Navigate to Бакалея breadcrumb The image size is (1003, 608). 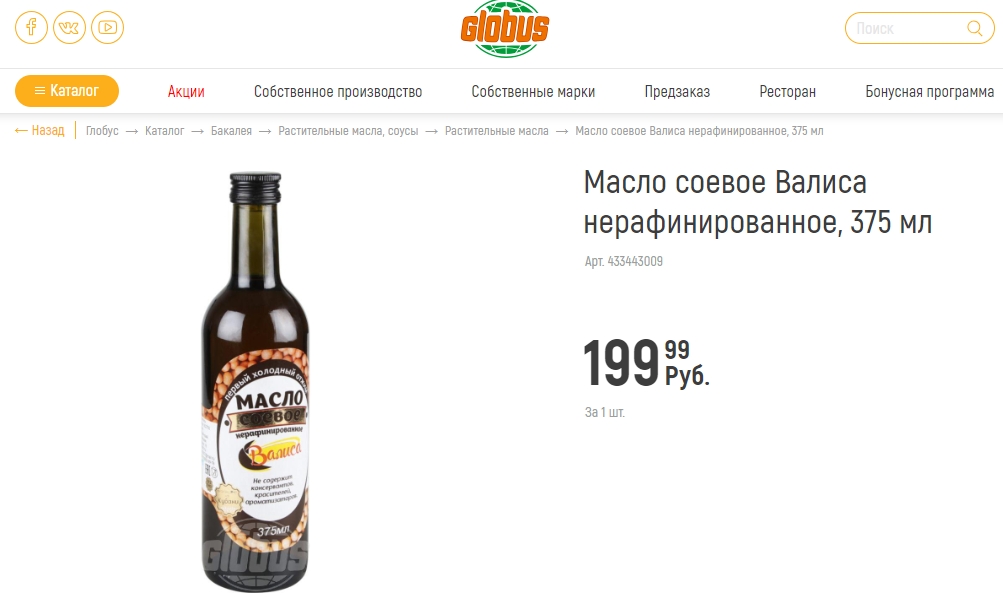click(x=232, y=131)
